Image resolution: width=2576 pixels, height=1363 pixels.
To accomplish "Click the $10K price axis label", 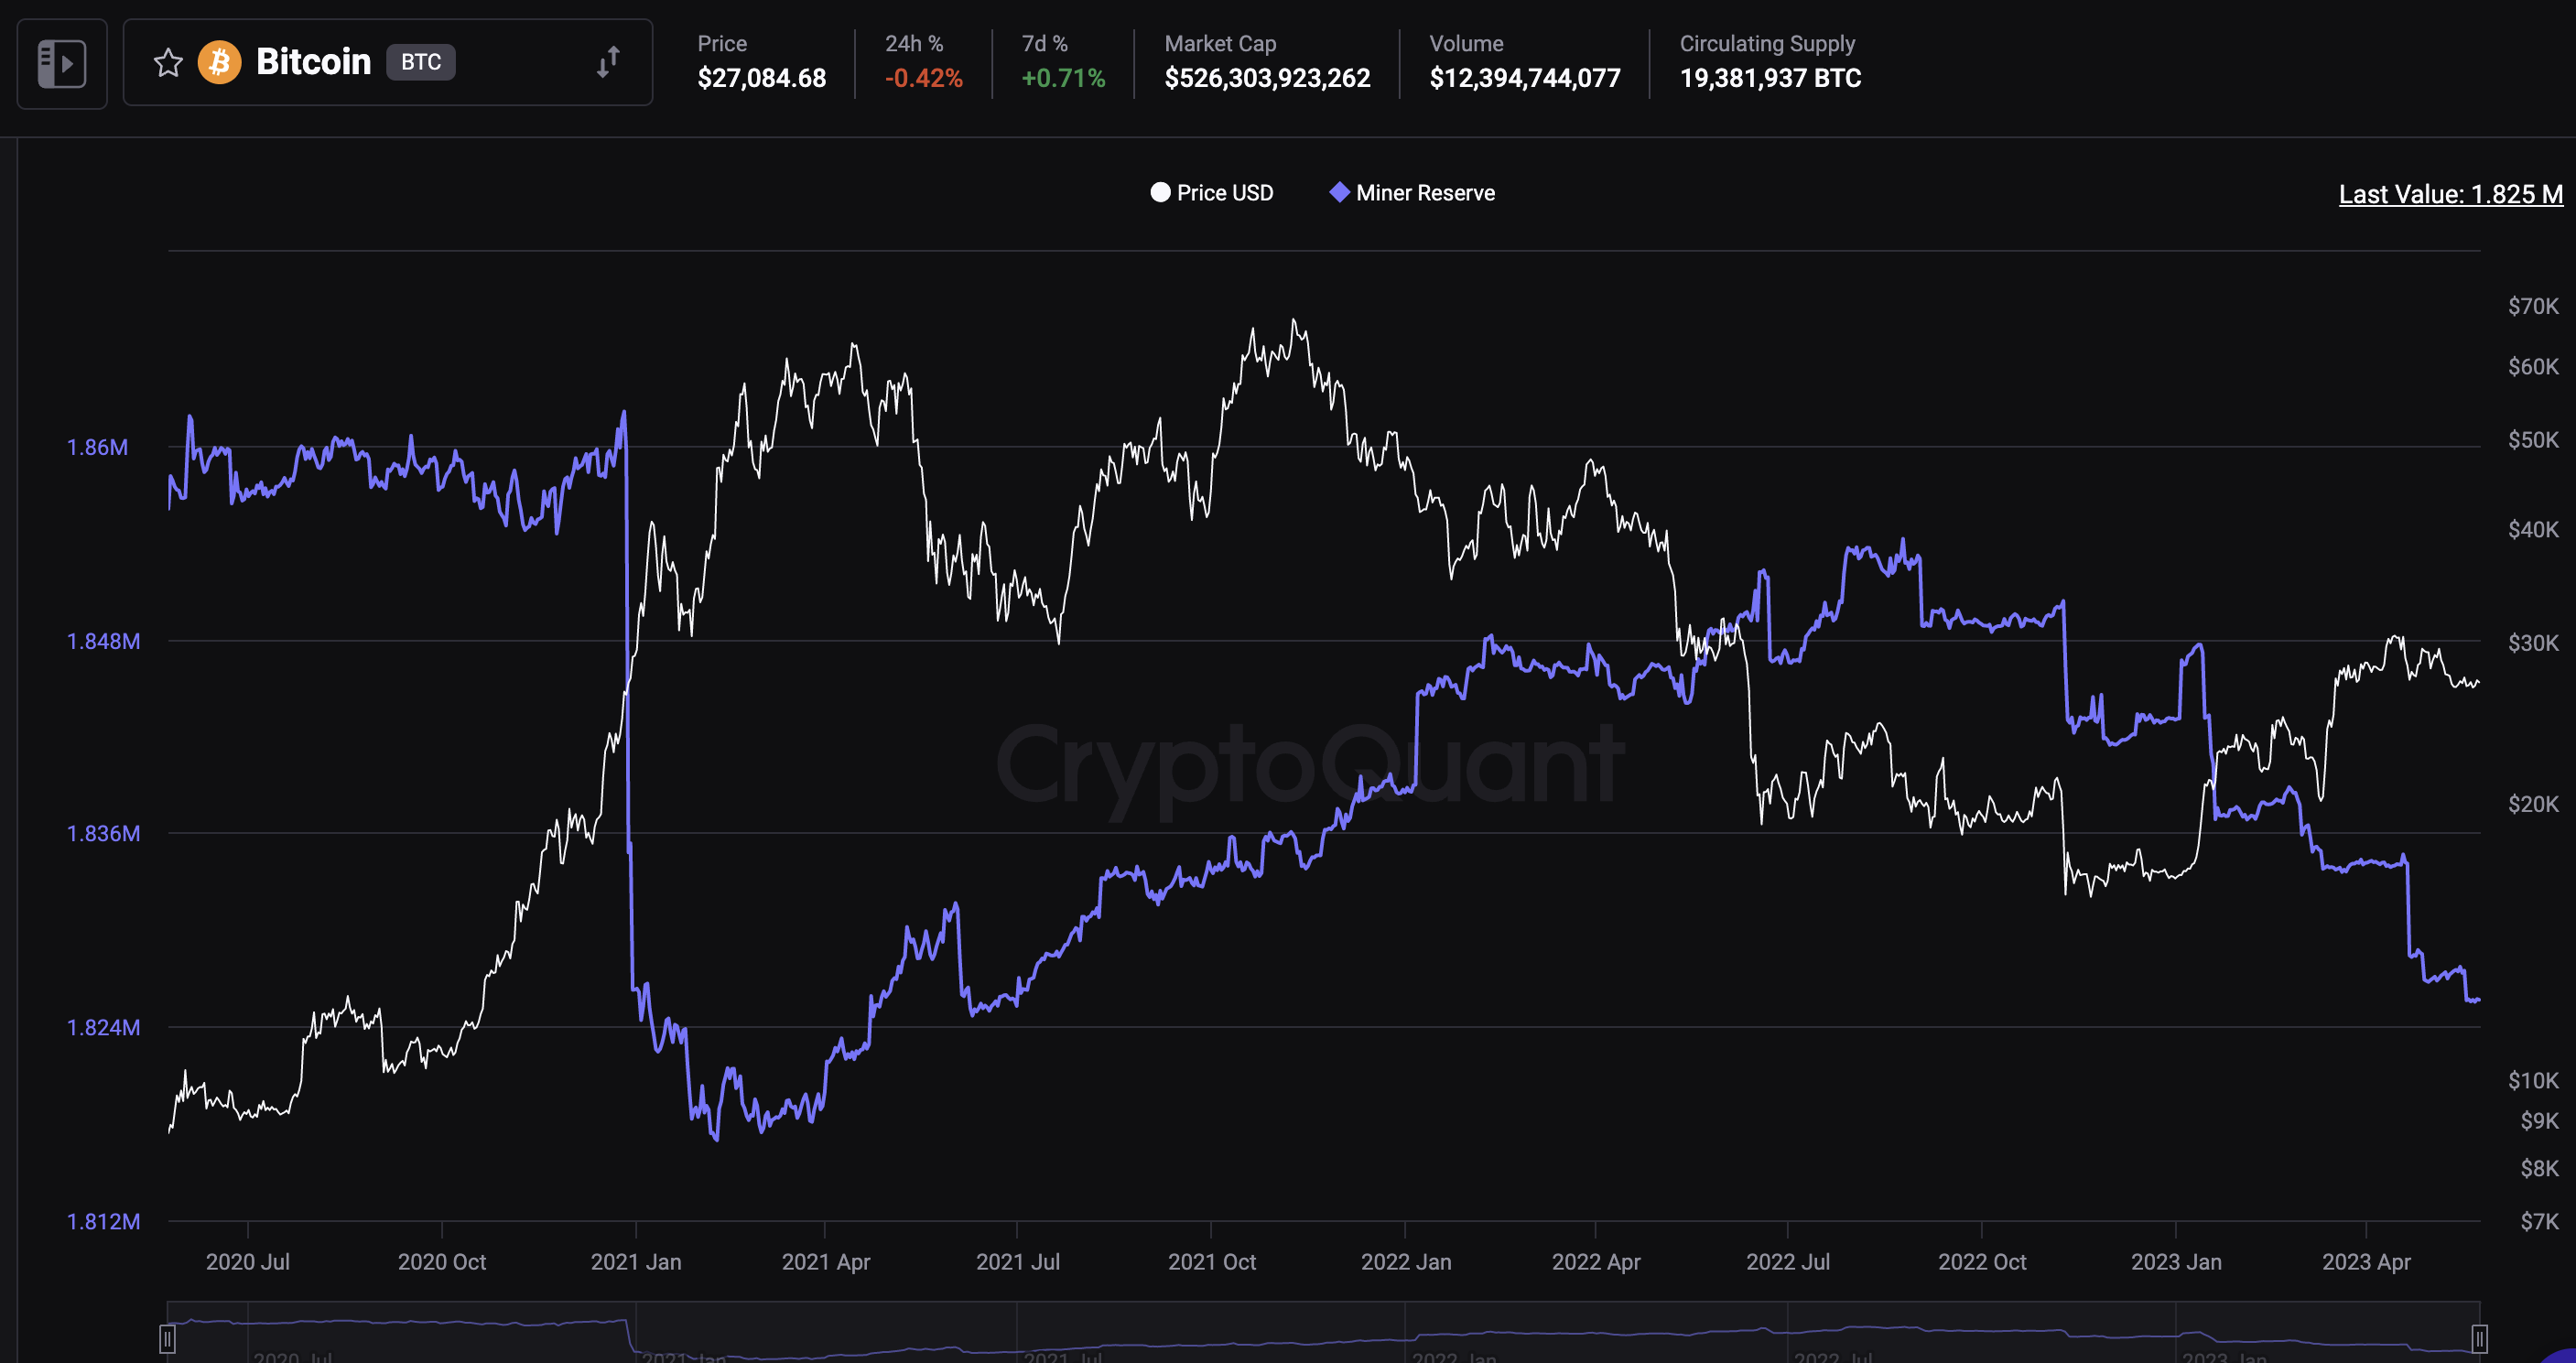I will coord(2533,1080).
